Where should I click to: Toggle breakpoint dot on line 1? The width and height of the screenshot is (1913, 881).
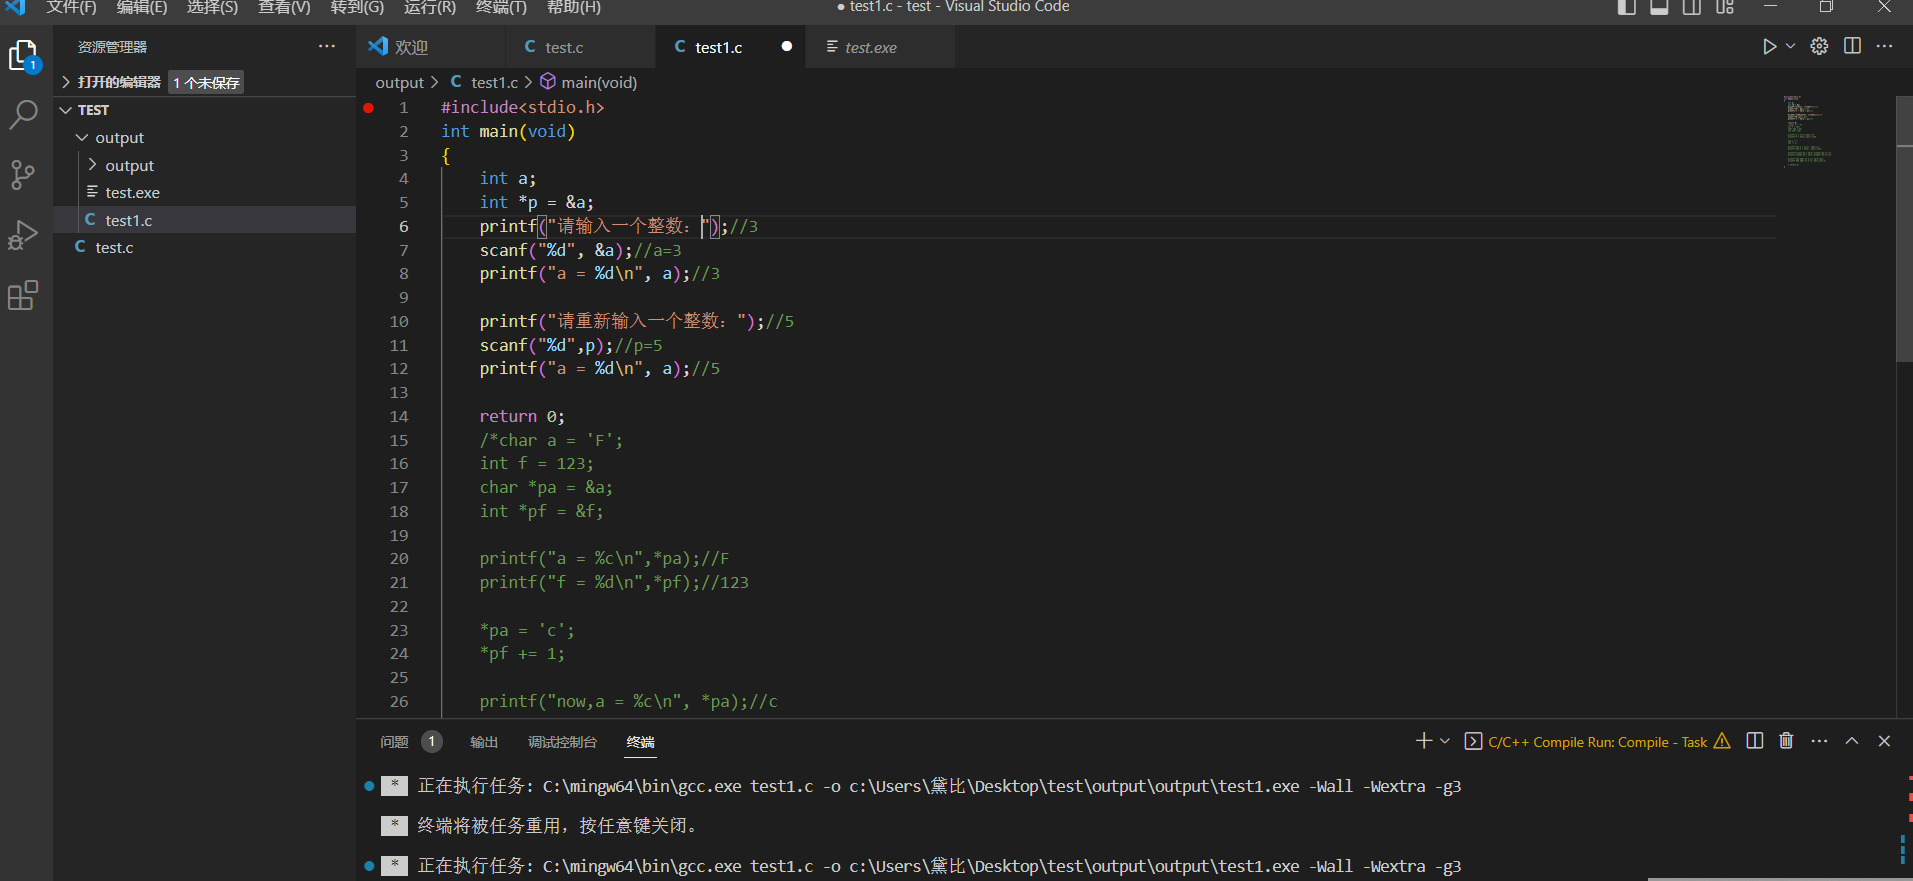[369, 108]
